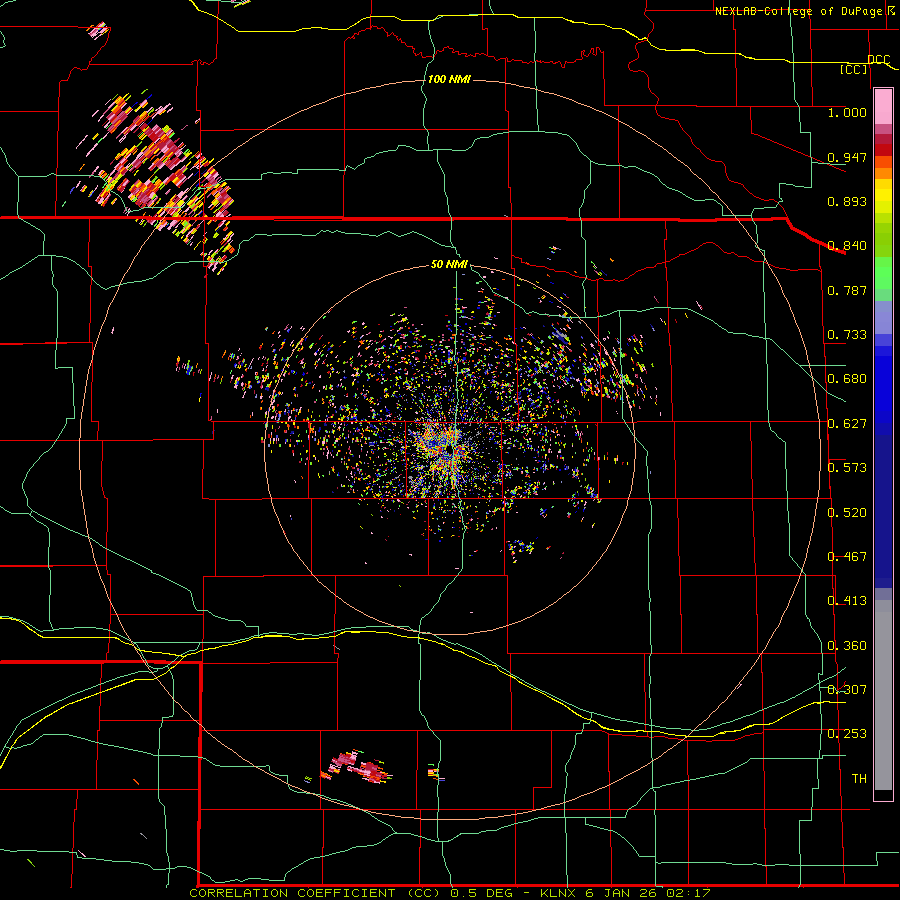Select the 100 NMI range ring label
This screenshot has width=900, height=900.
pyautogui.click(x=449, y=79)
